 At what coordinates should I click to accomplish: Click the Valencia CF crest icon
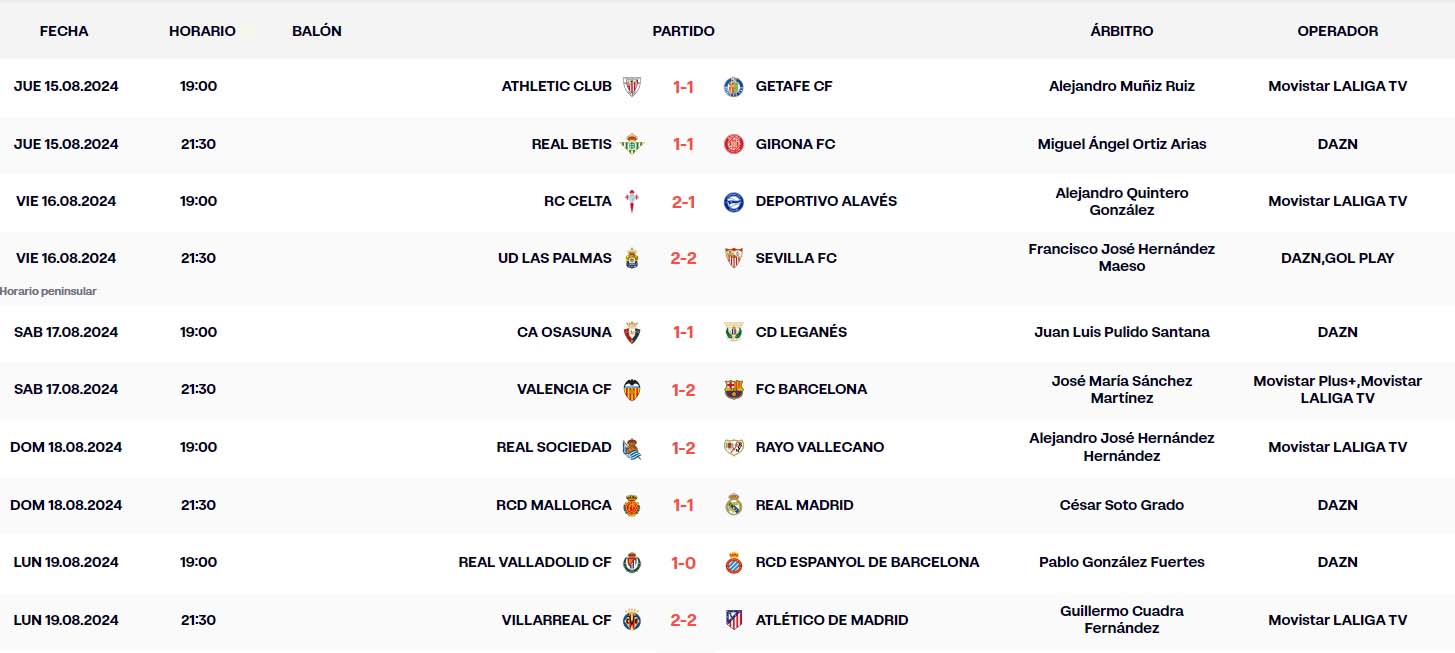[632, 389]
